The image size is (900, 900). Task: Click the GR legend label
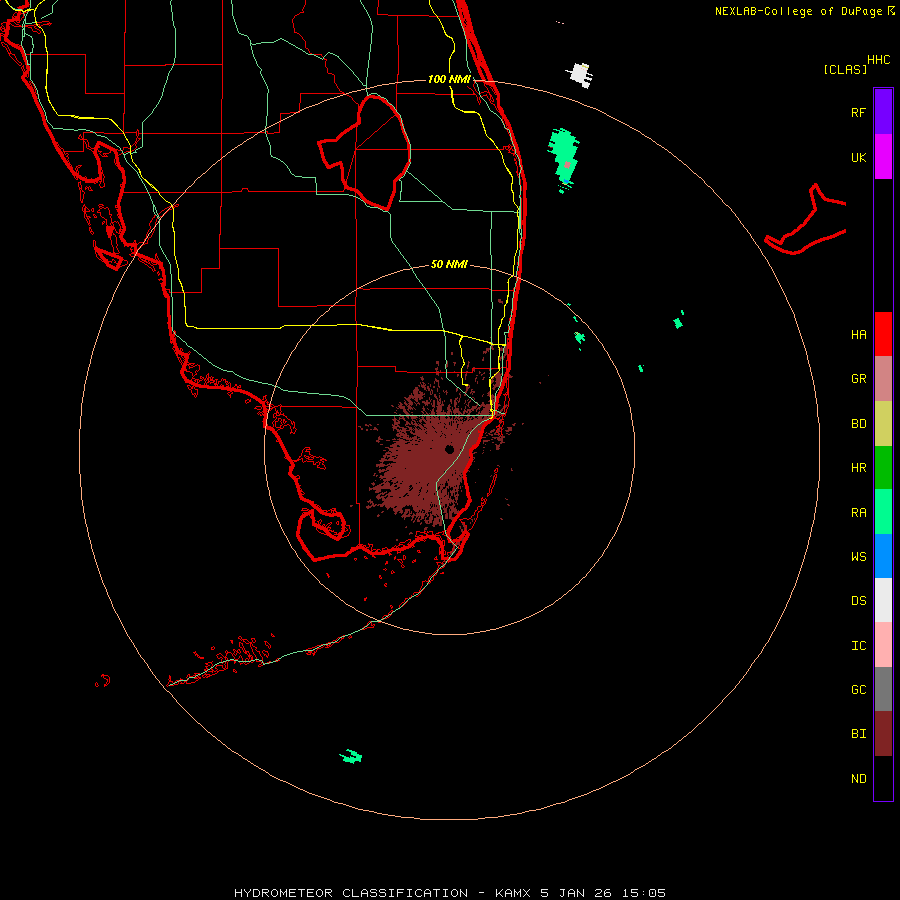(858, 379)
